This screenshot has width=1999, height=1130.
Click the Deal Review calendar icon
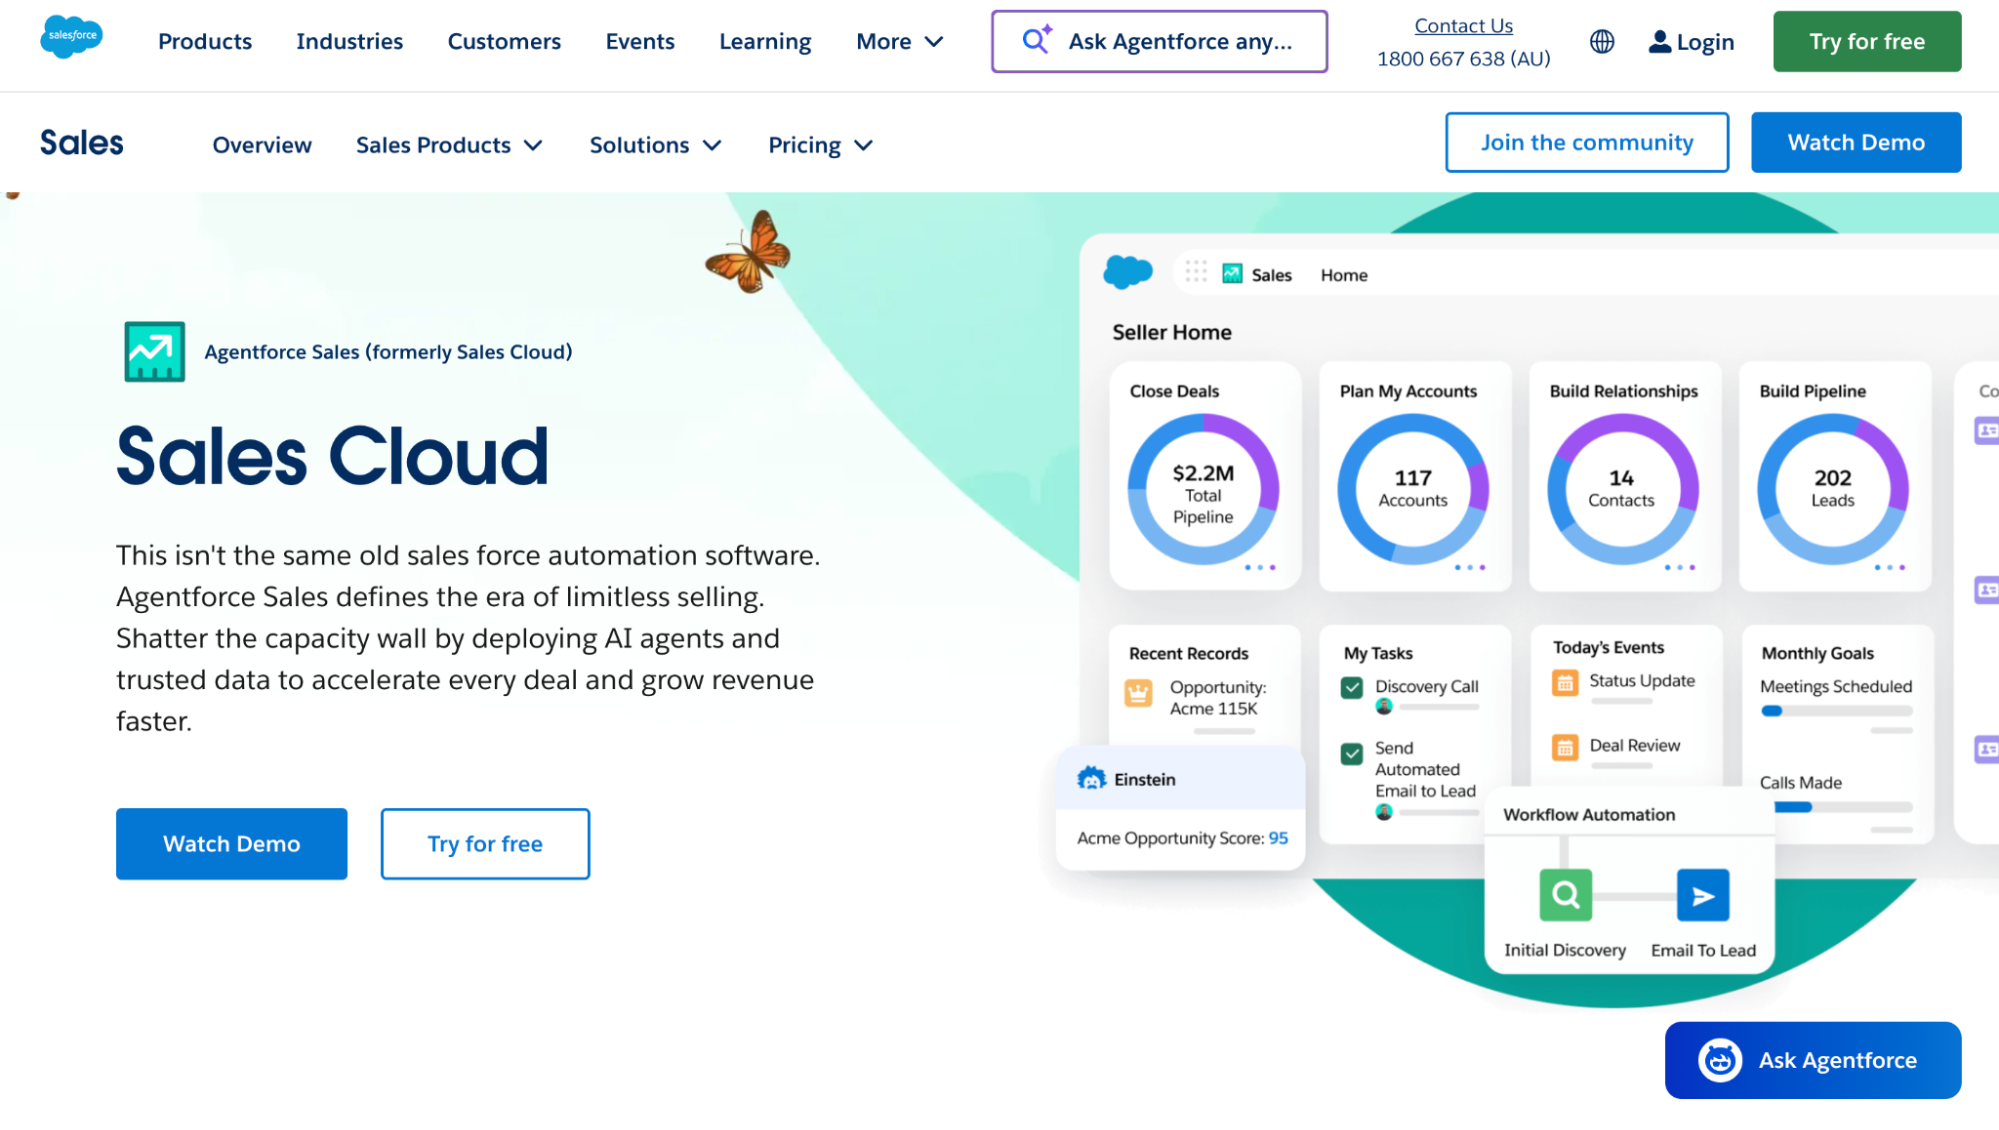tap(1565, 747)
